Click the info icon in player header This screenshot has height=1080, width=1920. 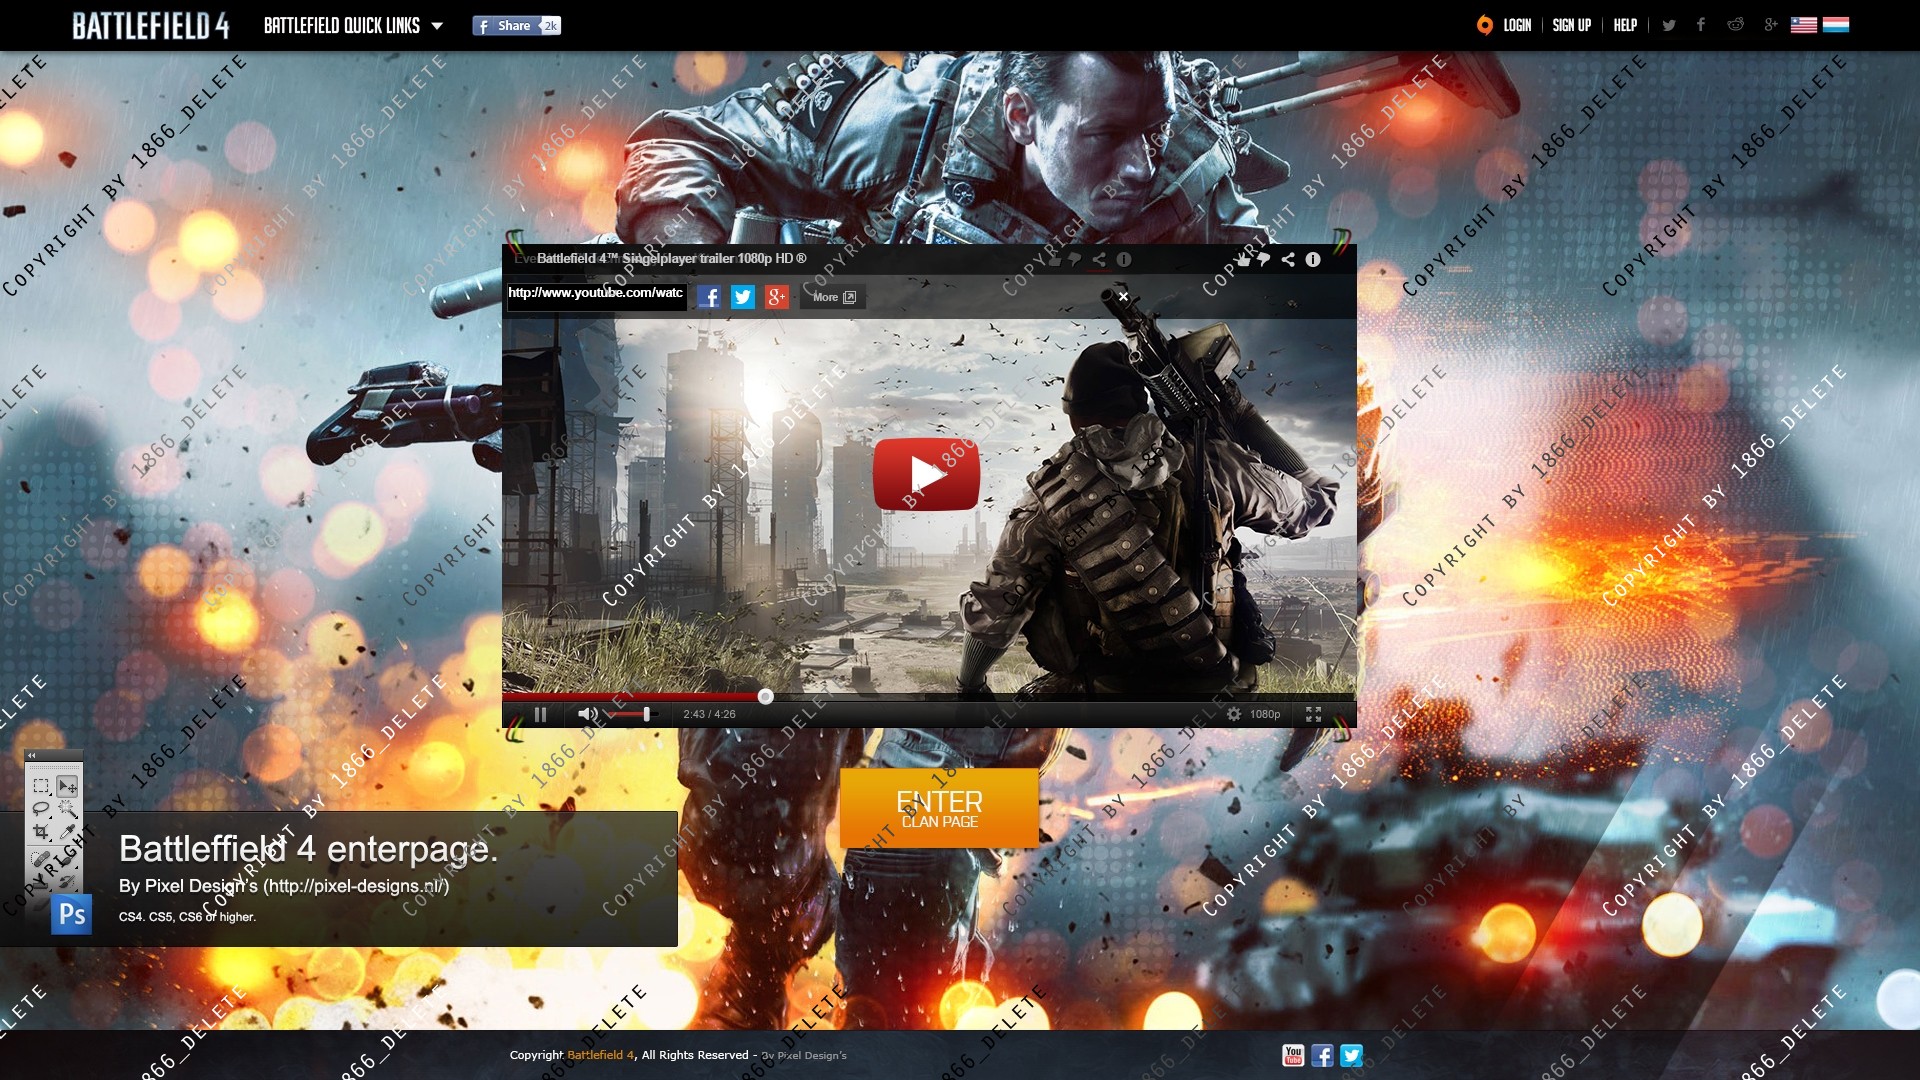pos(1313,259)
